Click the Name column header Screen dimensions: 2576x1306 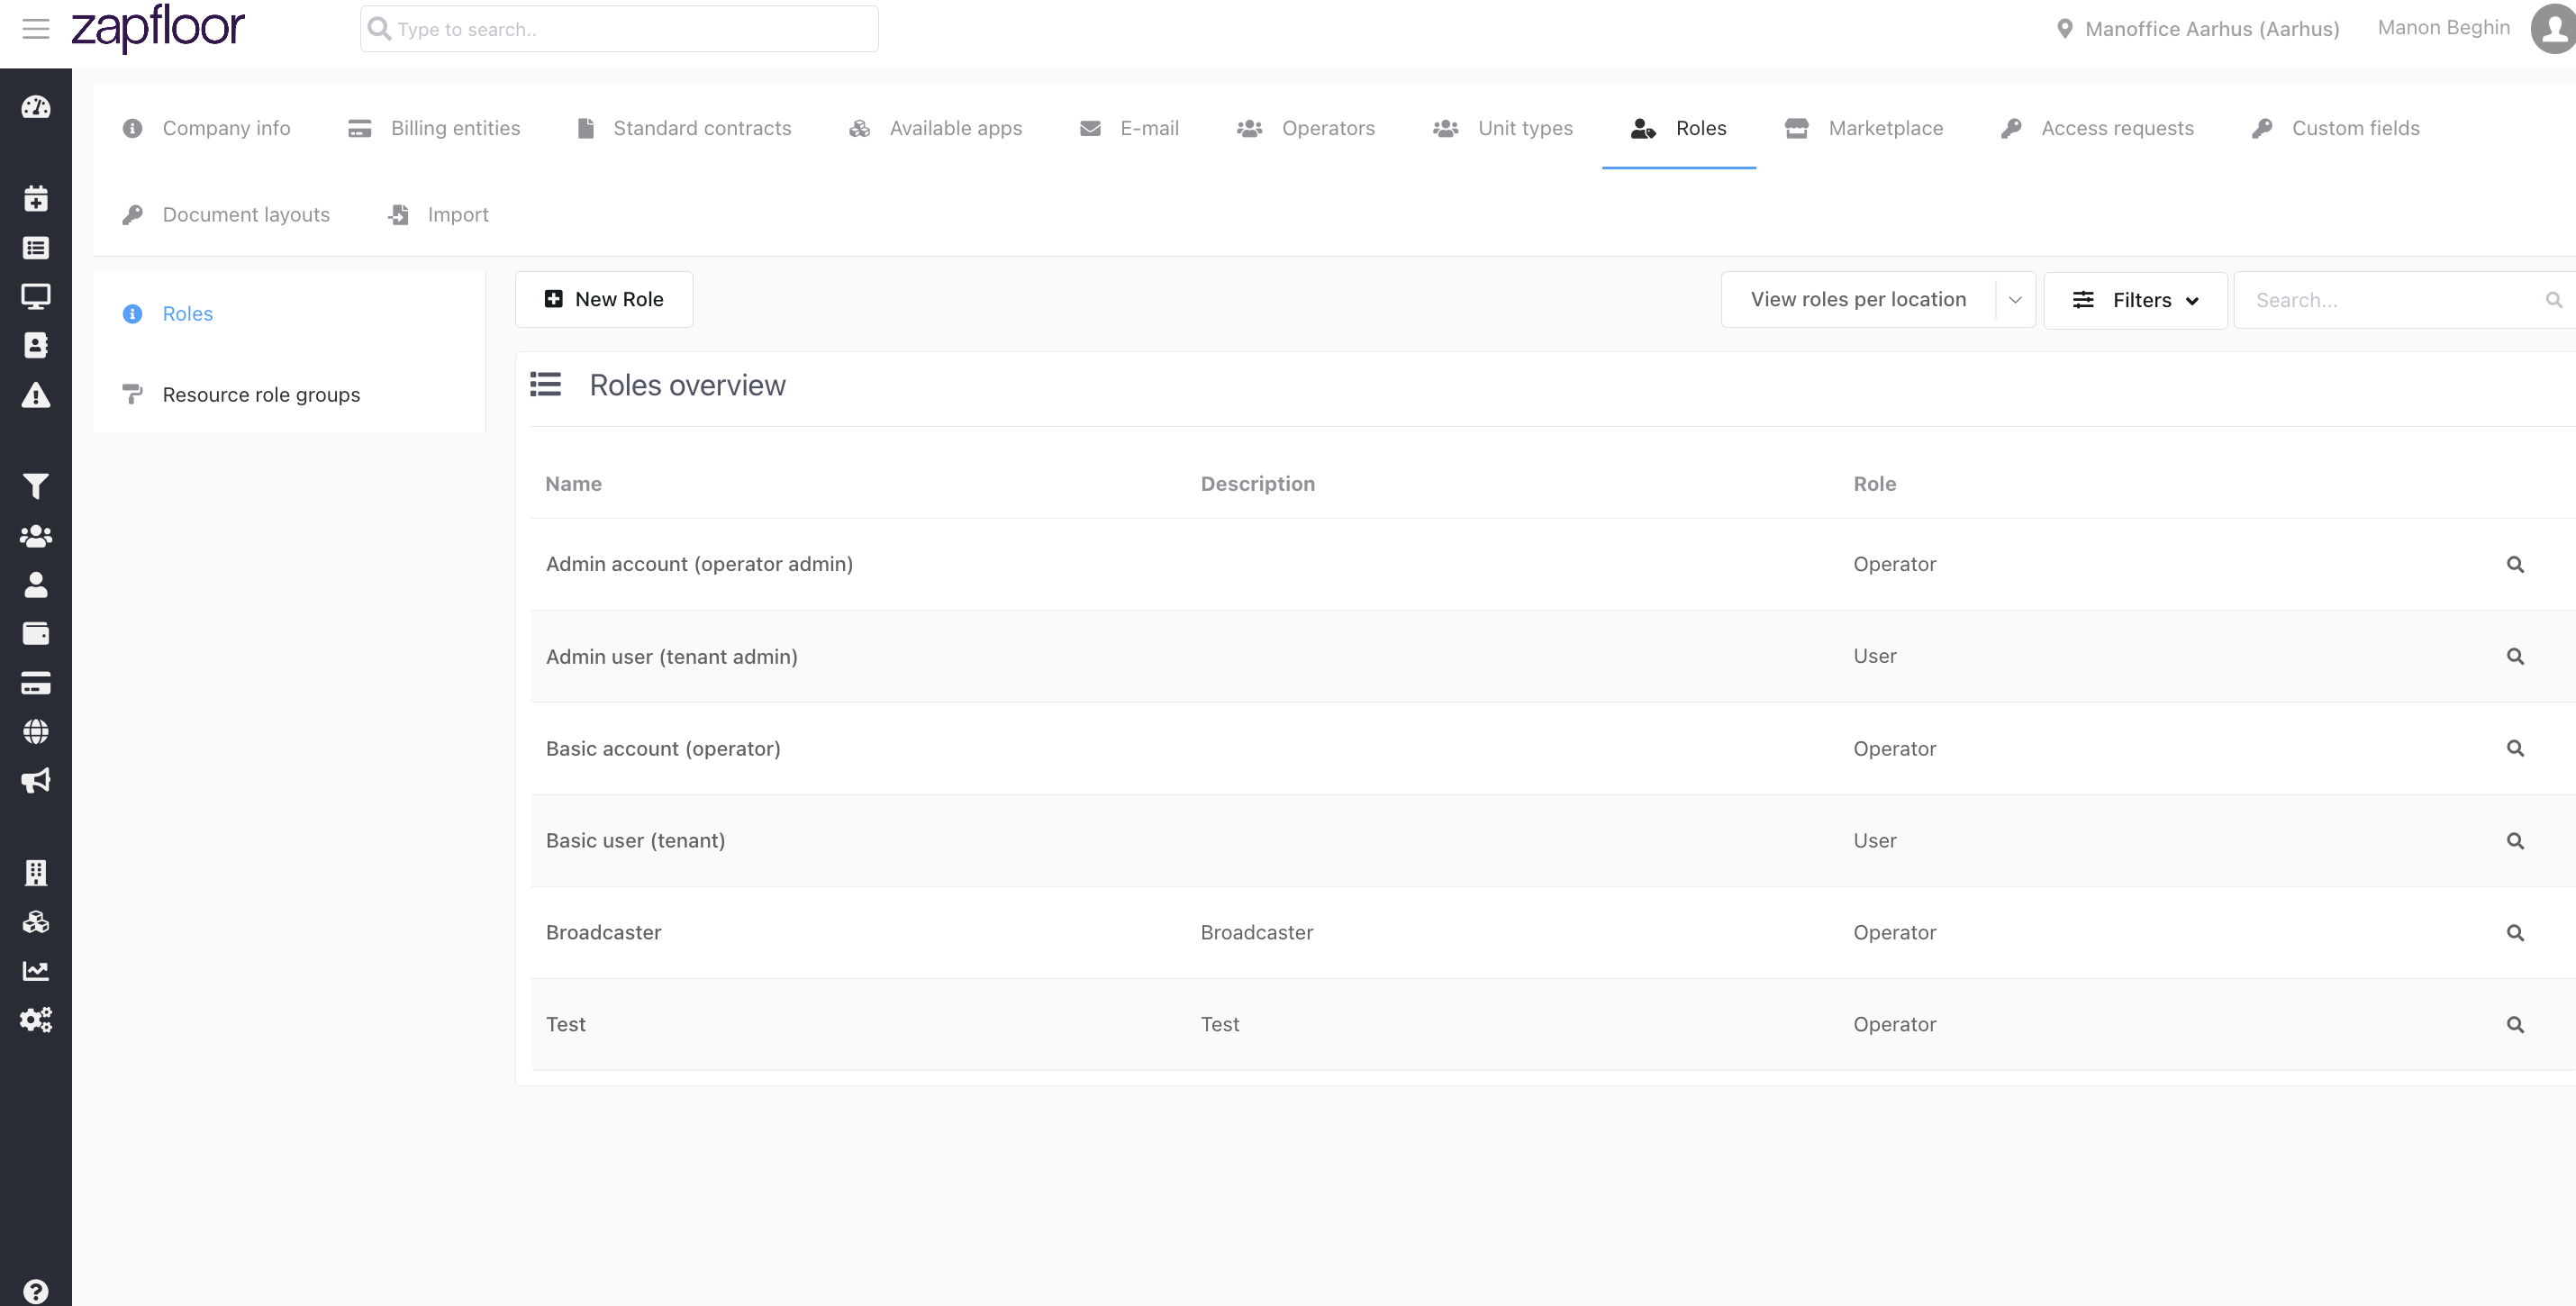[574, 484]
